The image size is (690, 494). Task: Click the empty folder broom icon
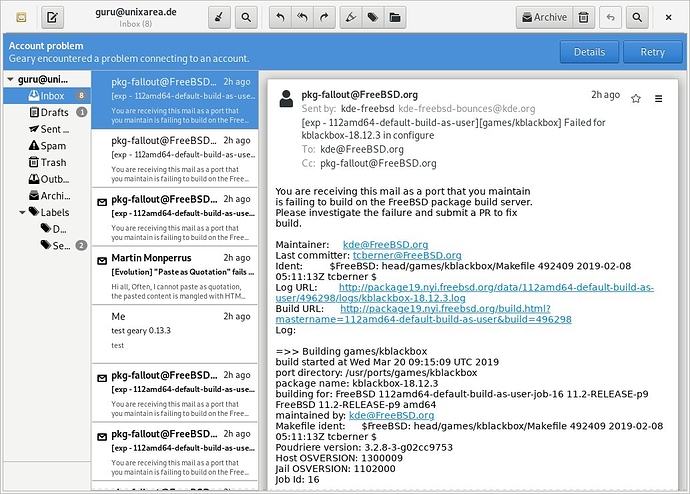(x=219, y=17)
